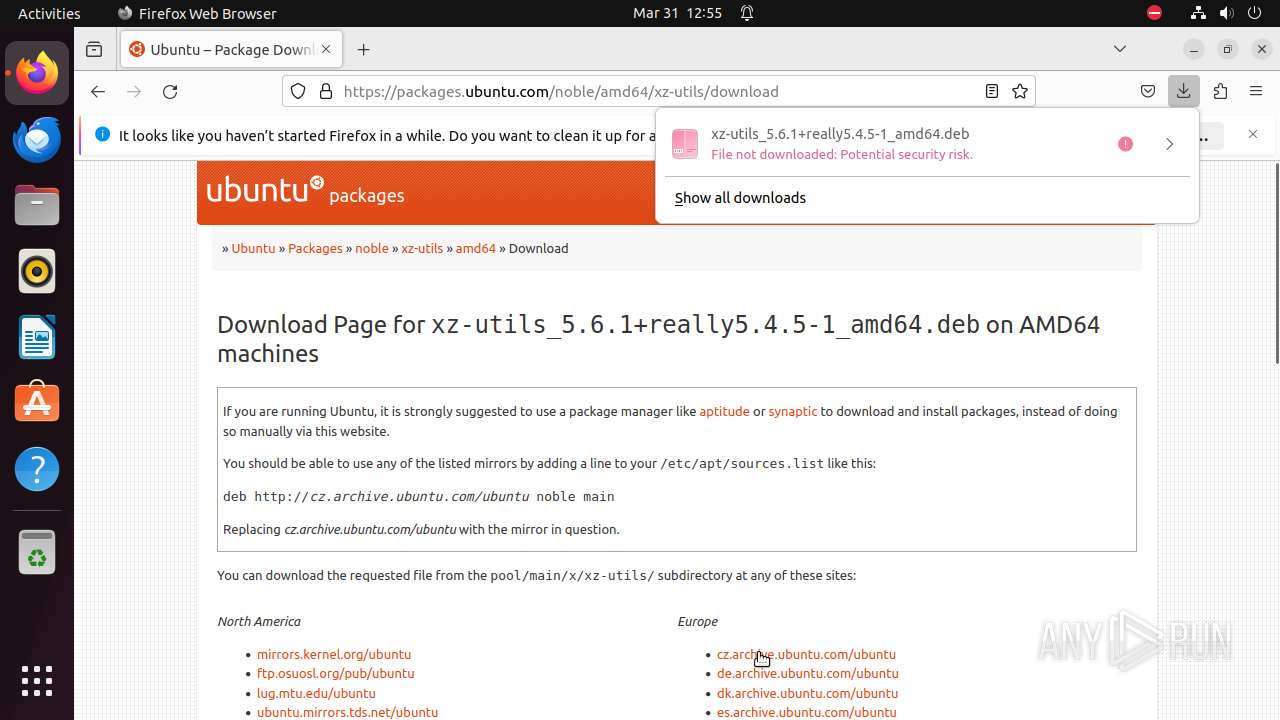Dismiss the Firefox cleanup notification bar
Viewport: 1280px width, 720px height.
tap(1253, 134)
